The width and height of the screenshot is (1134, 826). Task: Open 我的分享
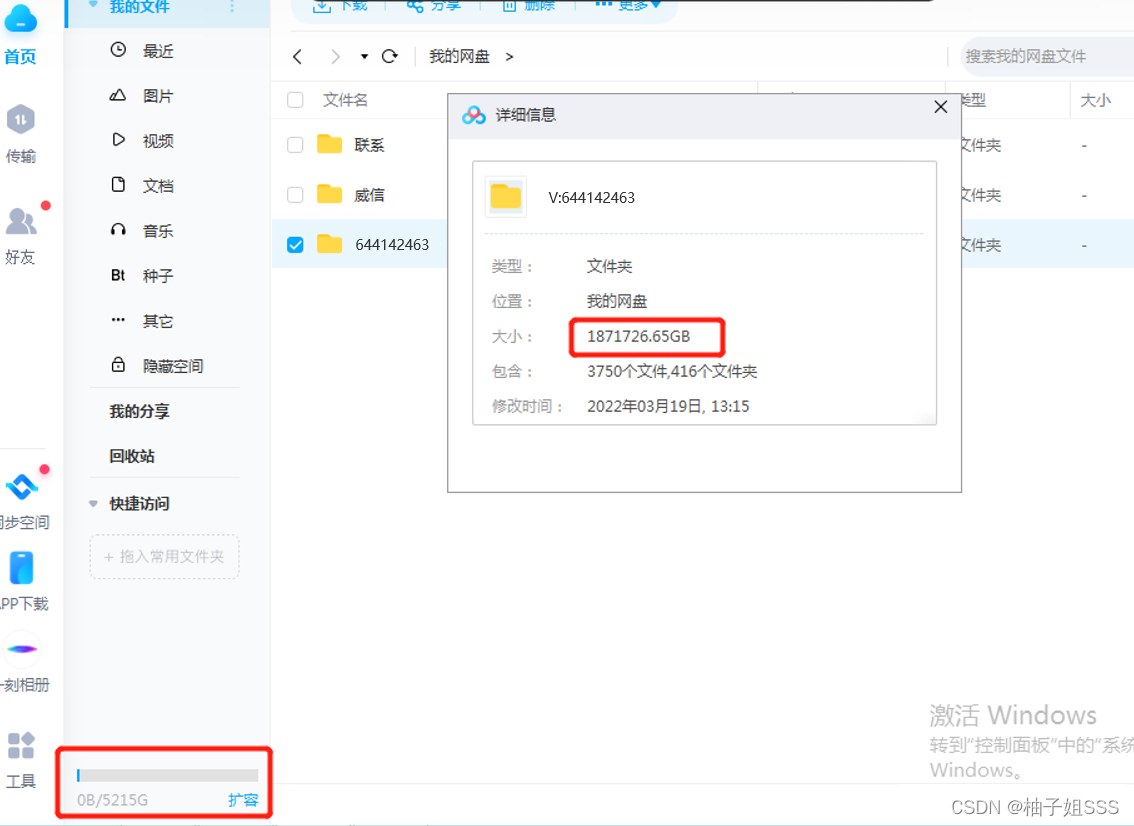(140, 411)
